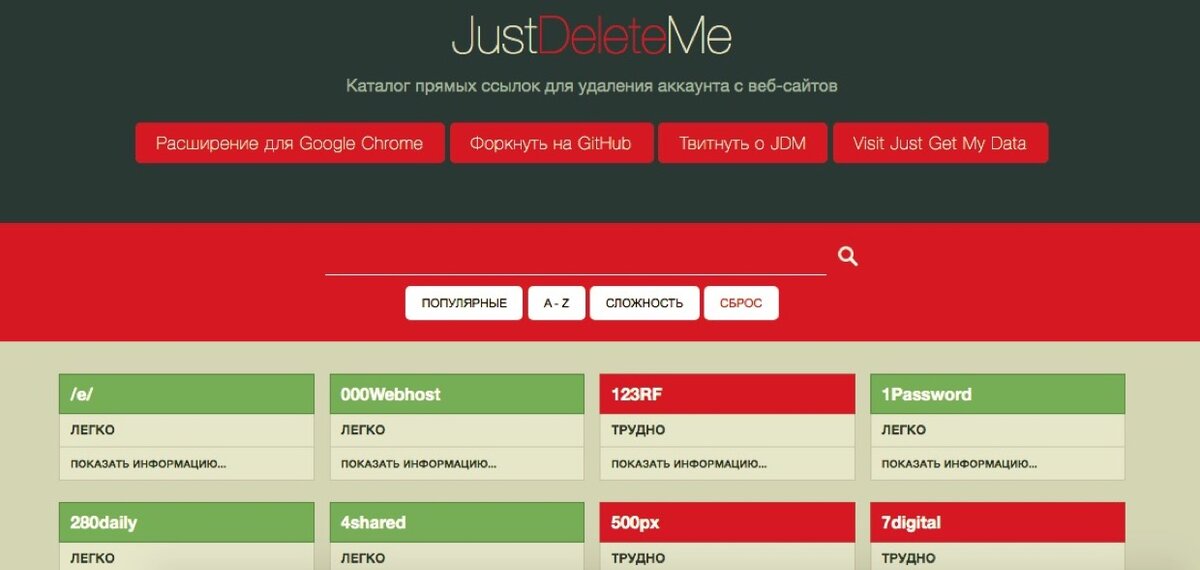Click the СБРОС reset button
Viewport: 1200px width, 570px height.
click(741, 303)
